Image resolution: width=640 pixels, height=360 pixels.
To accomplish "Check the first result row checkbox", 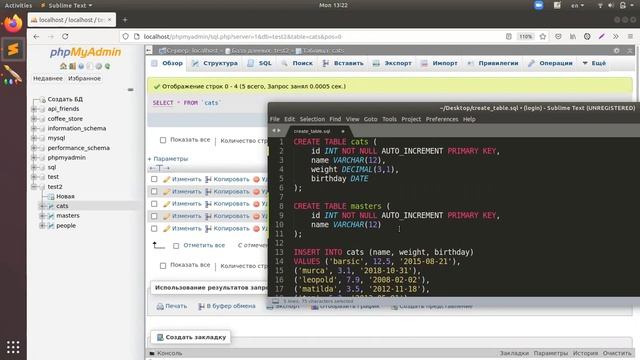I will click(x=154, y=179).
